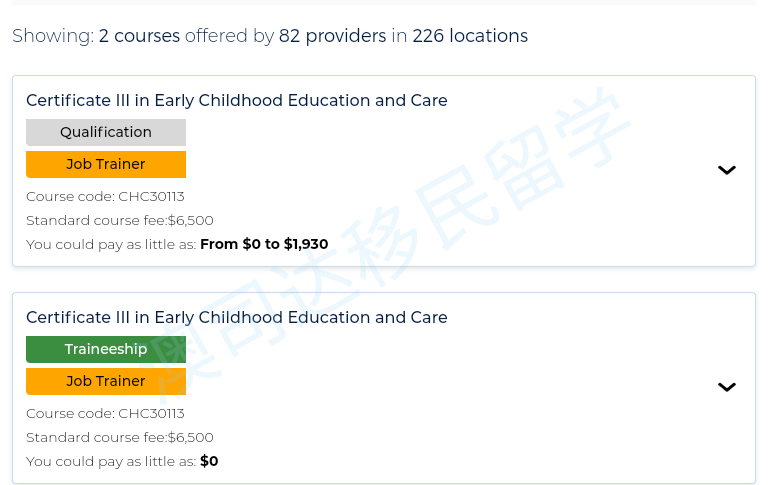Click standard course fee in Qualification card
The width and height of the screenshot is (768, 485).
(120, 220)
